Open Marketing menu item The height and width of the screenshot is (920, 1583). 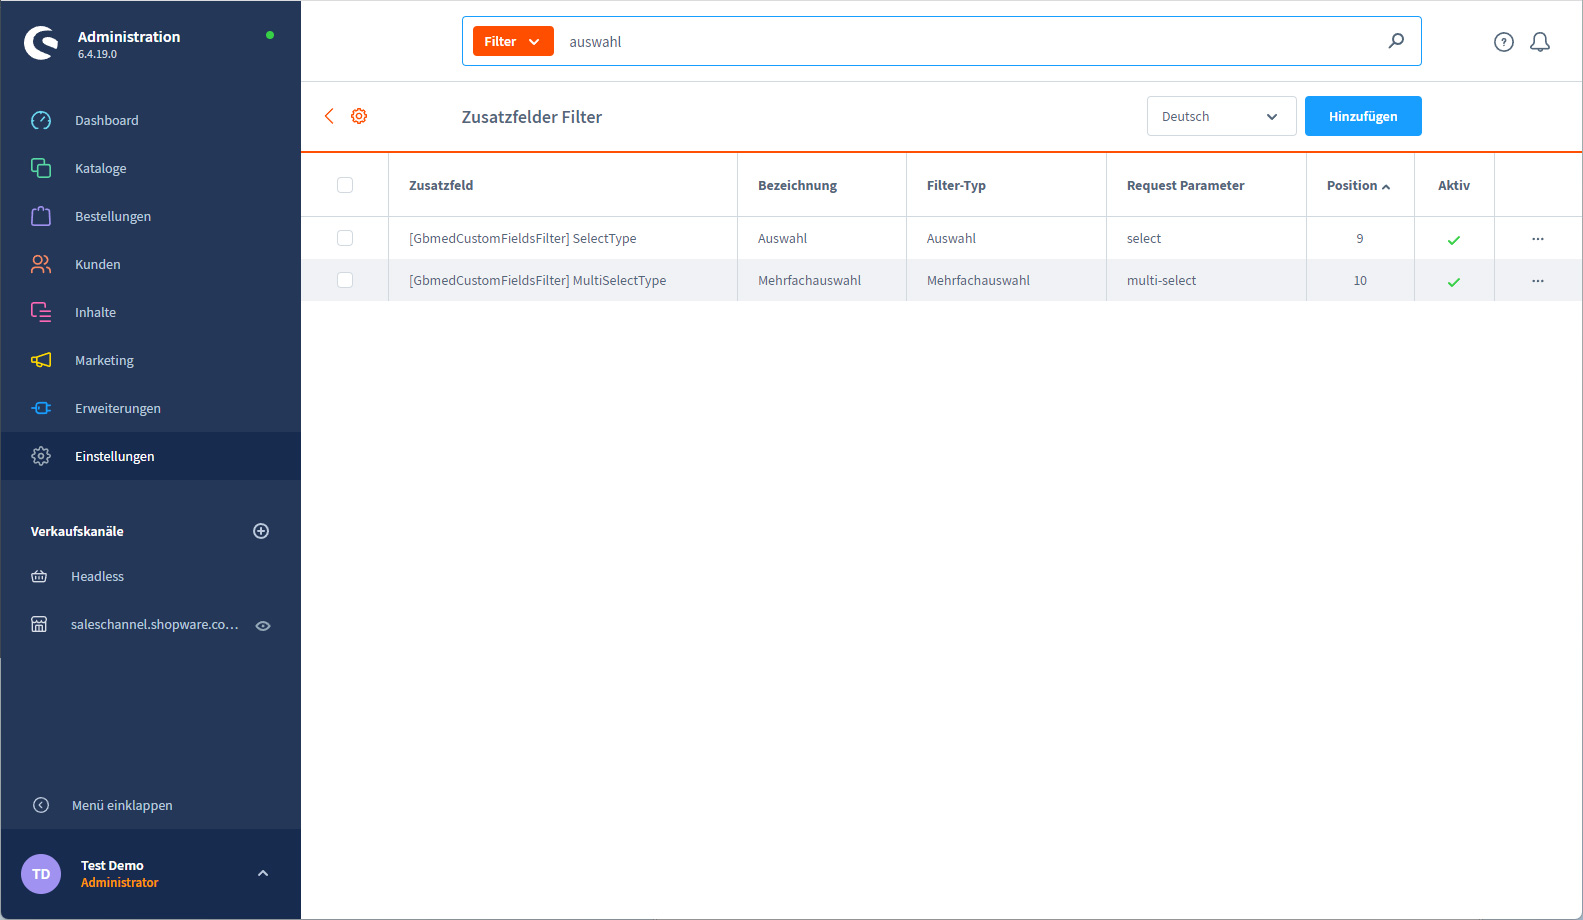[x=104, y=360]
